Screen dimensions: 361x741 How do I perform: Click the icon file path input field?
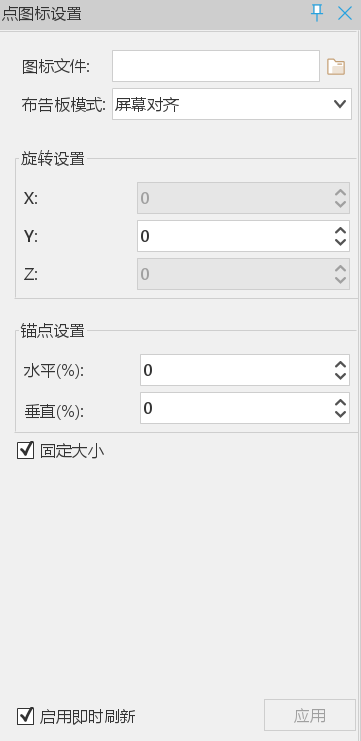click(x=216, y=66)
